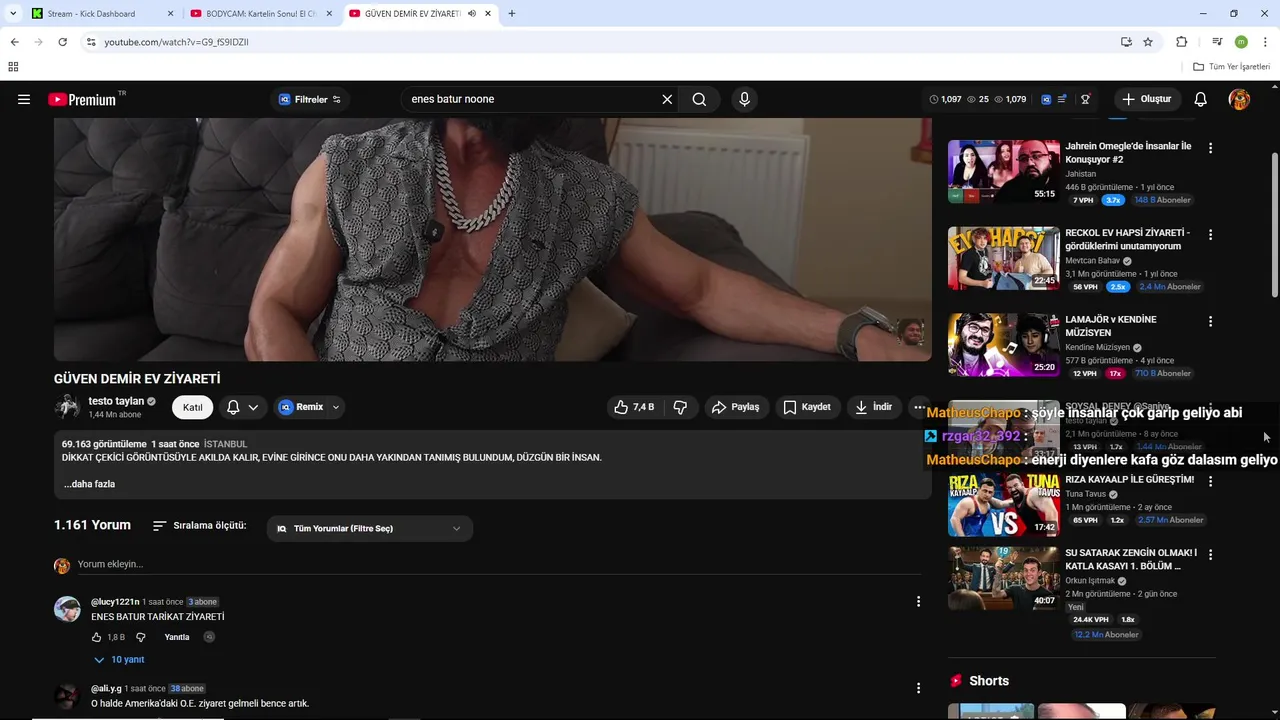Screen dimensions: 1280x720
Task: Clear the search box text
Action: (667, 99)
